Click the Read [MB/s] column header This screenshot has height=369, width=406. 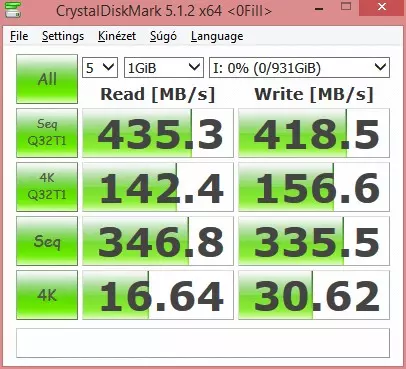coord(158,94)
